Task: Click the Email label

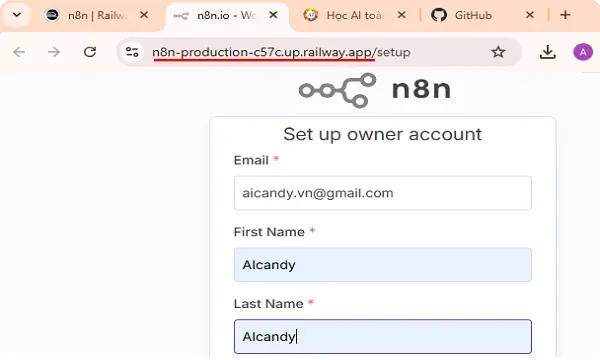Action: point(251,160)
